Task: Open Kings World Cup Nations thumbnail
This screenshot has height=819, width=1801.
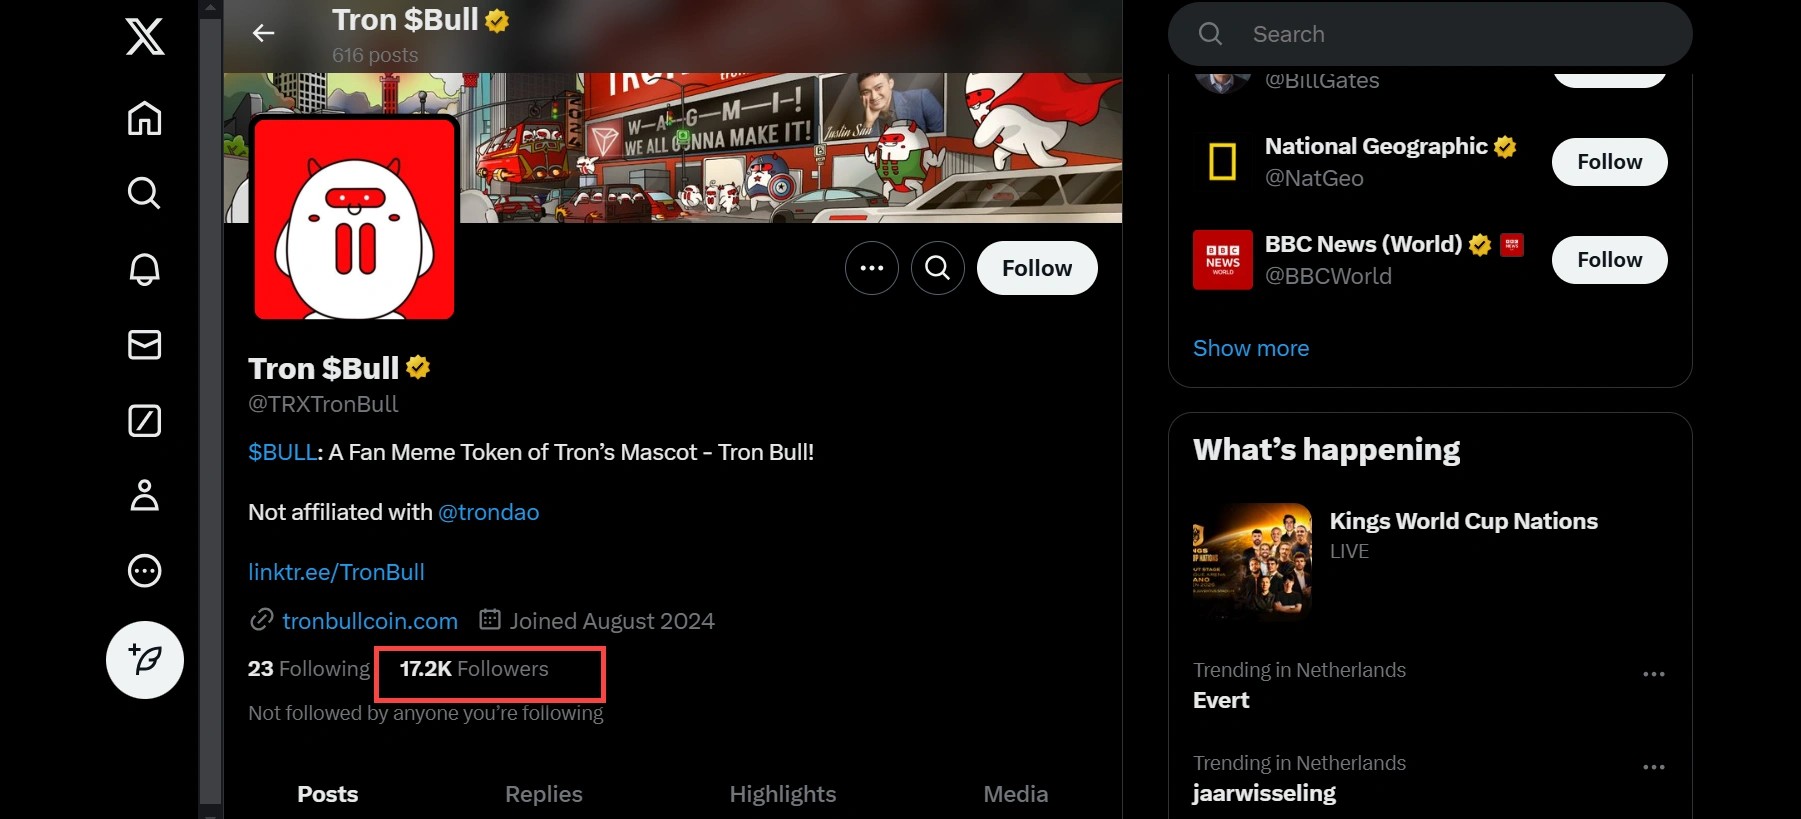Action: 1252,562
